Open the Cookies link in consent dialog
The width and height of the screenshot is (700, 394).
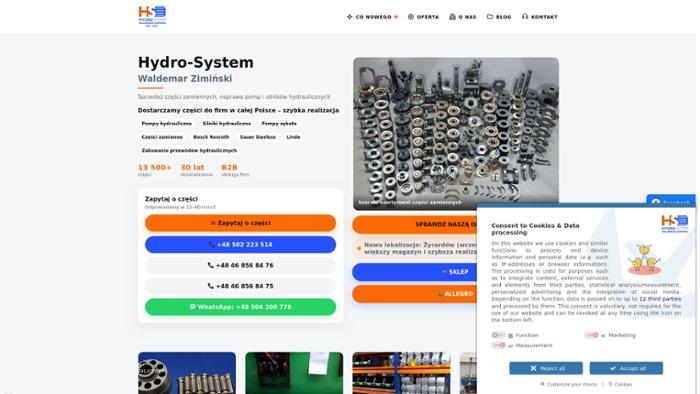pyautogui.click(x=620, y=384)
